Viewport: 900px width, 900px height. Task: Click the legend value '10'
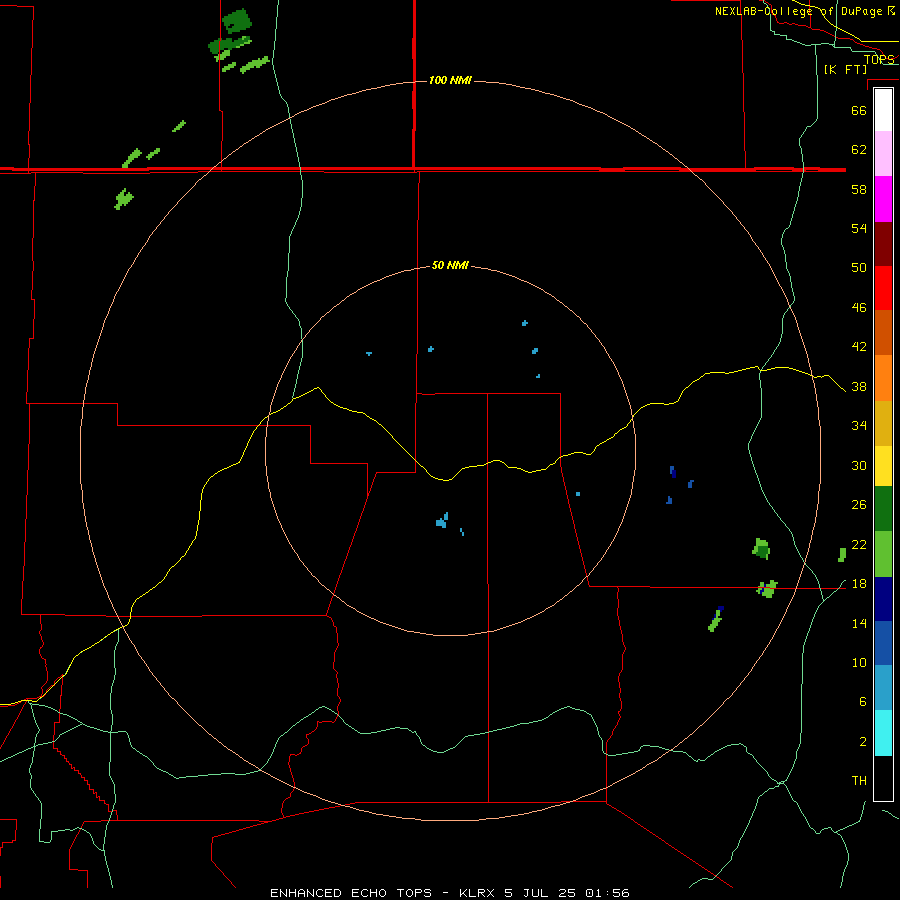click(x=859, y=663)
